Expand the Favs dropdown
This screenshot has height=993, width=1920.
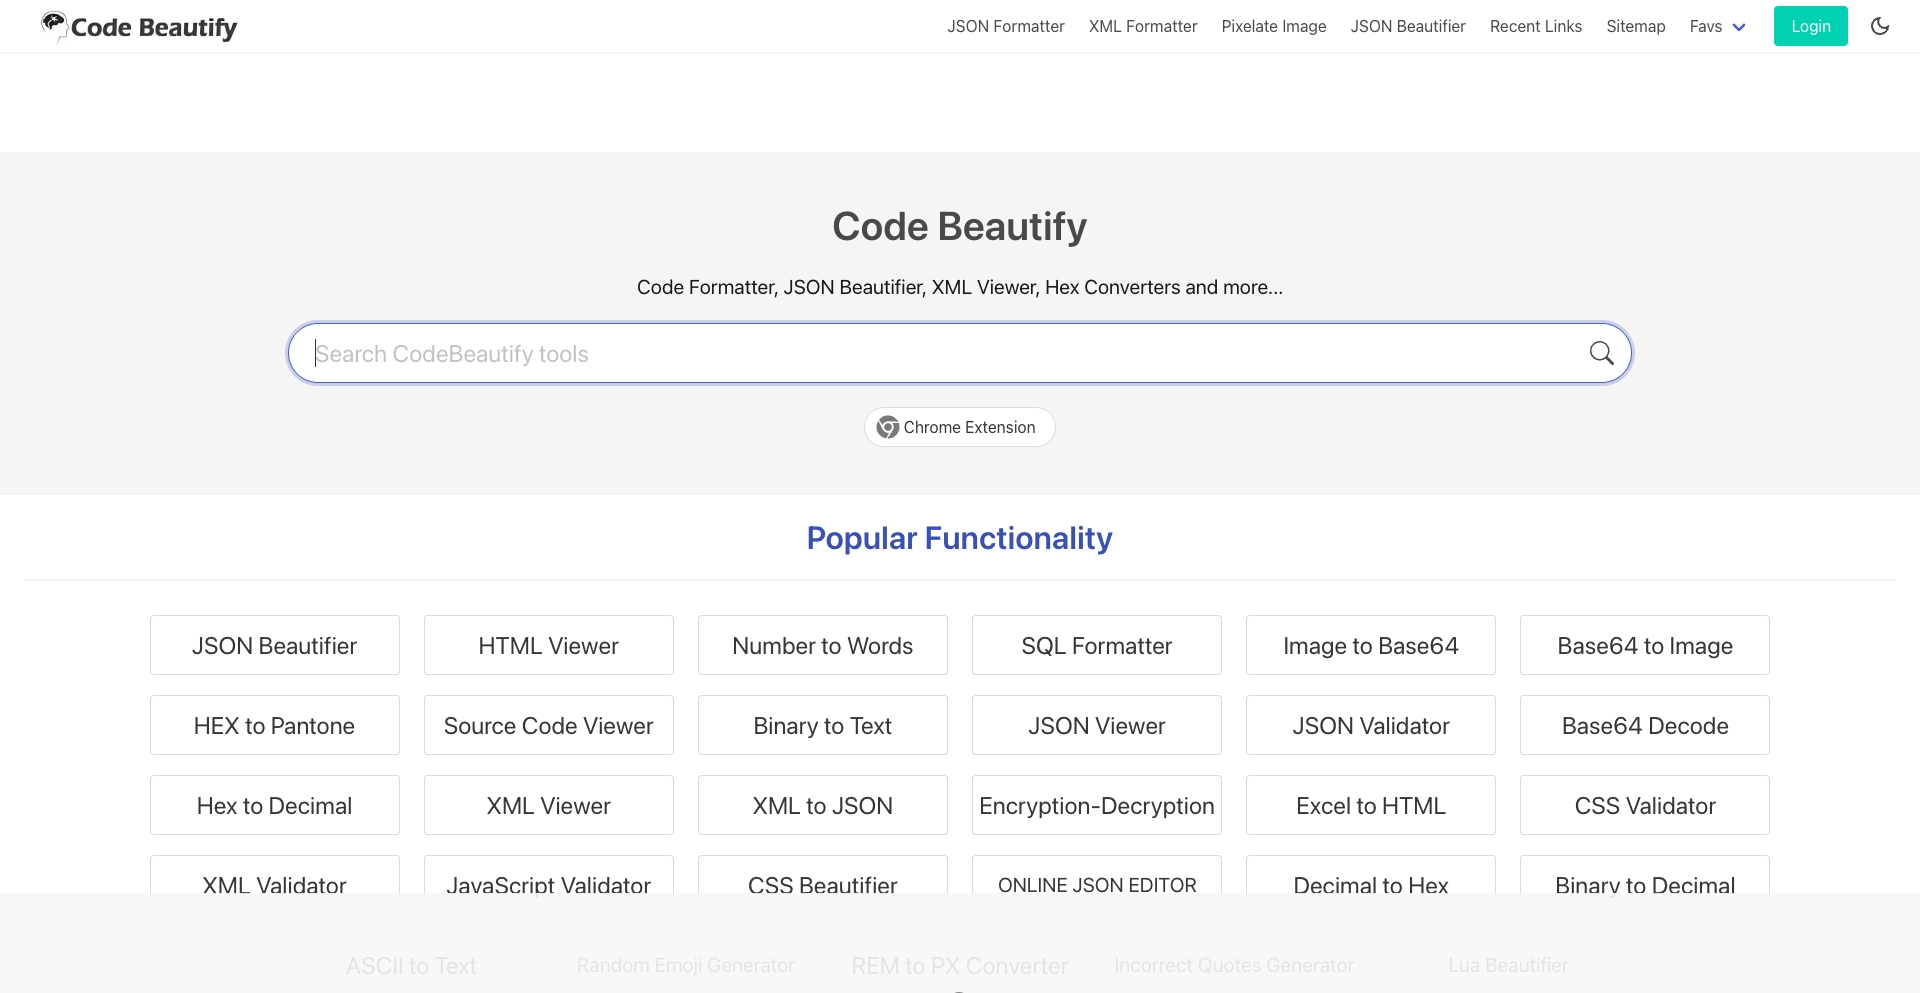click(1716, 26)
